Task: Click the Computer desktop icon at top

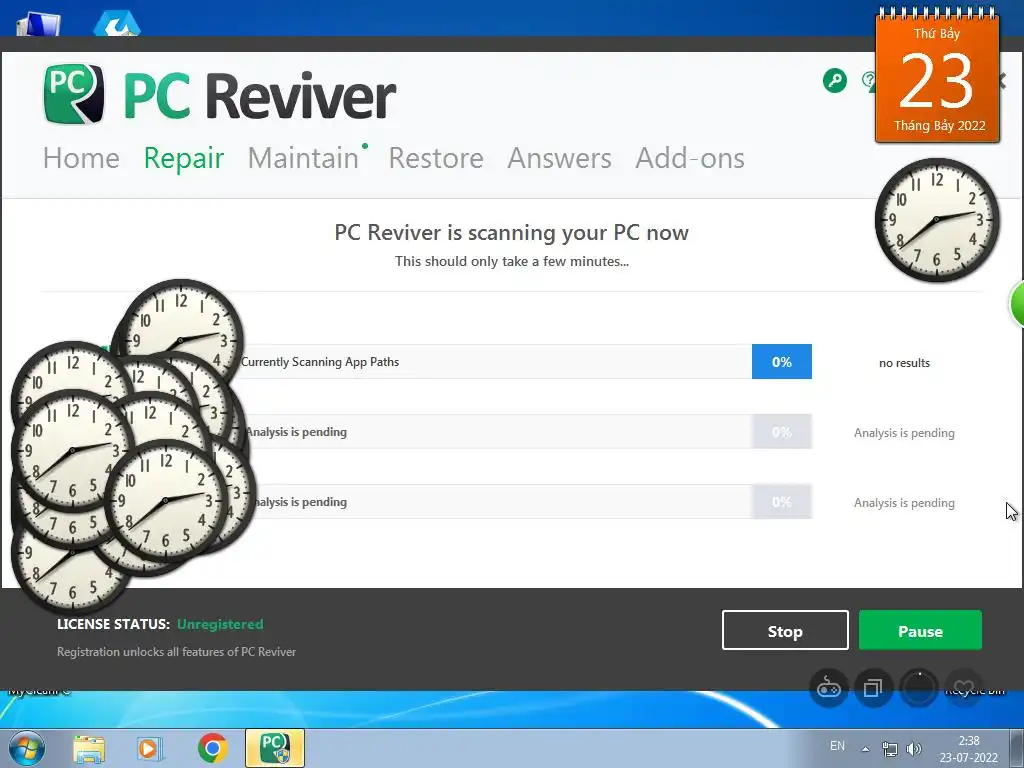Action: [x=38, y=24]
